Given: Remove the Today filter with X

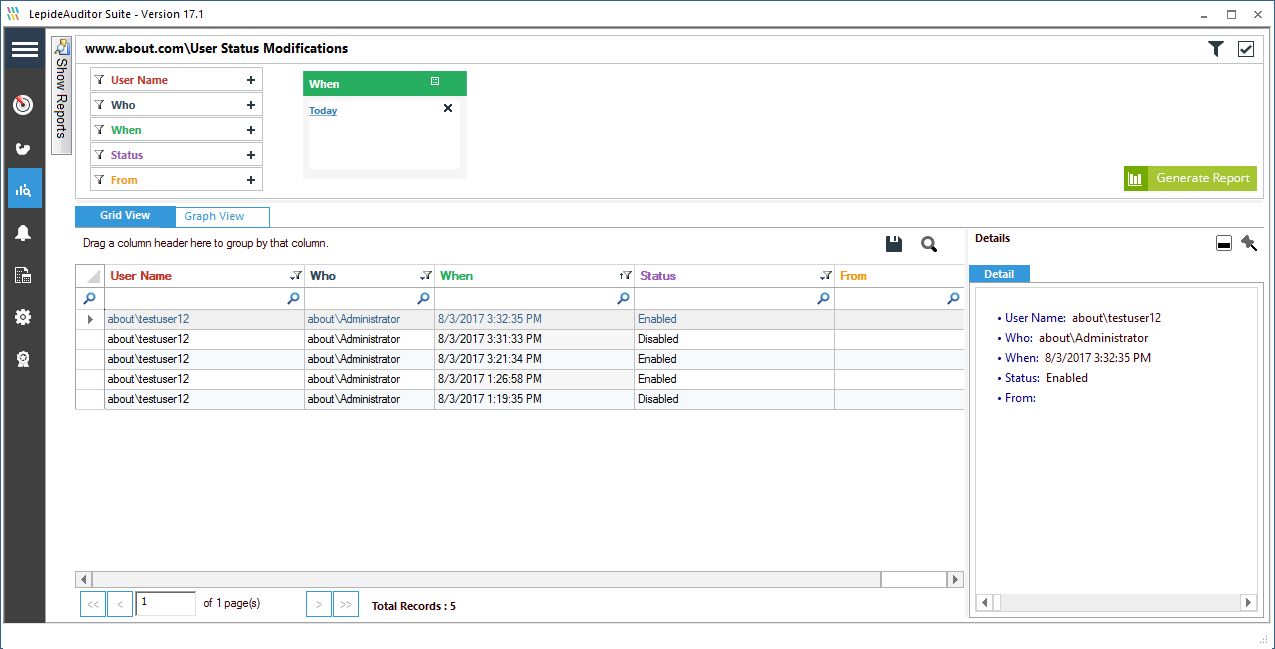Looking at the screenshot, I should [x=448, y=108].
